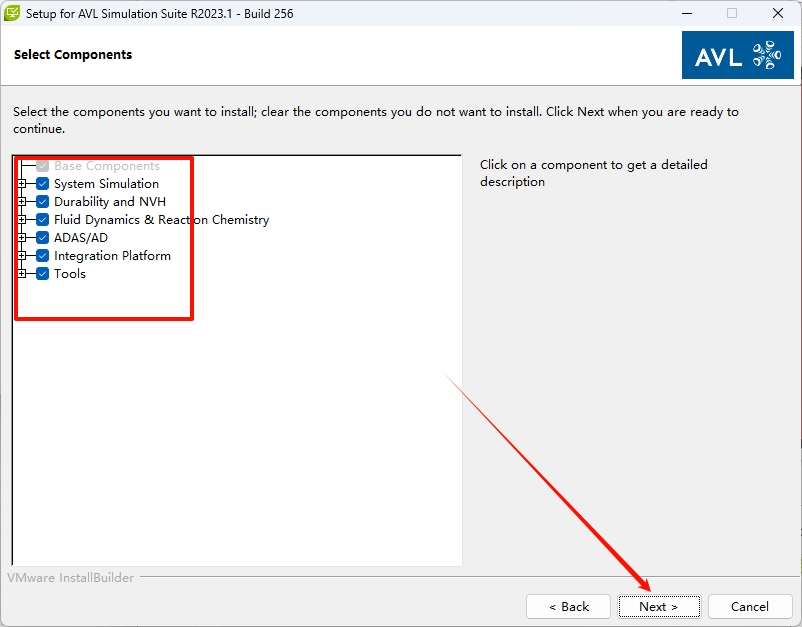Click the AVL logo in header
Image resolution: width=802 pixels, height=627 pixels.
[737, 55]
